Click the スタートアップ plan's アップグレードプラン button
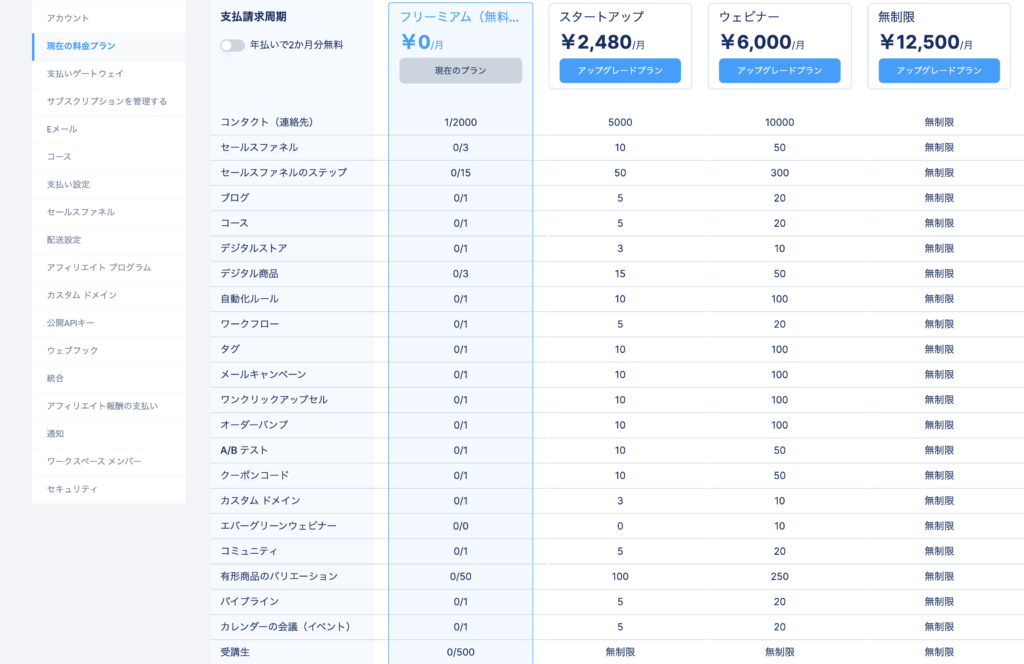The height and width of the screenshot is (664, 1024). click(620, 71)
